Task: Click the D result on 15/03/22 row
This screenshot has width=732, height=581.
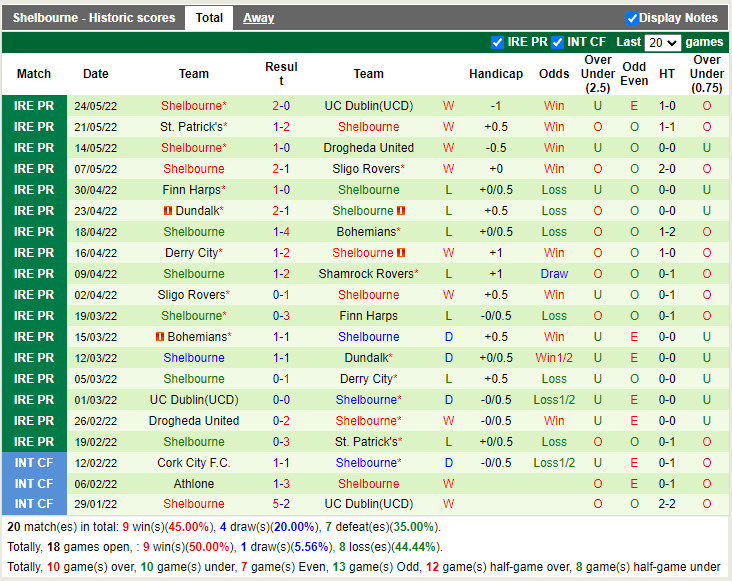Action: 449,337
